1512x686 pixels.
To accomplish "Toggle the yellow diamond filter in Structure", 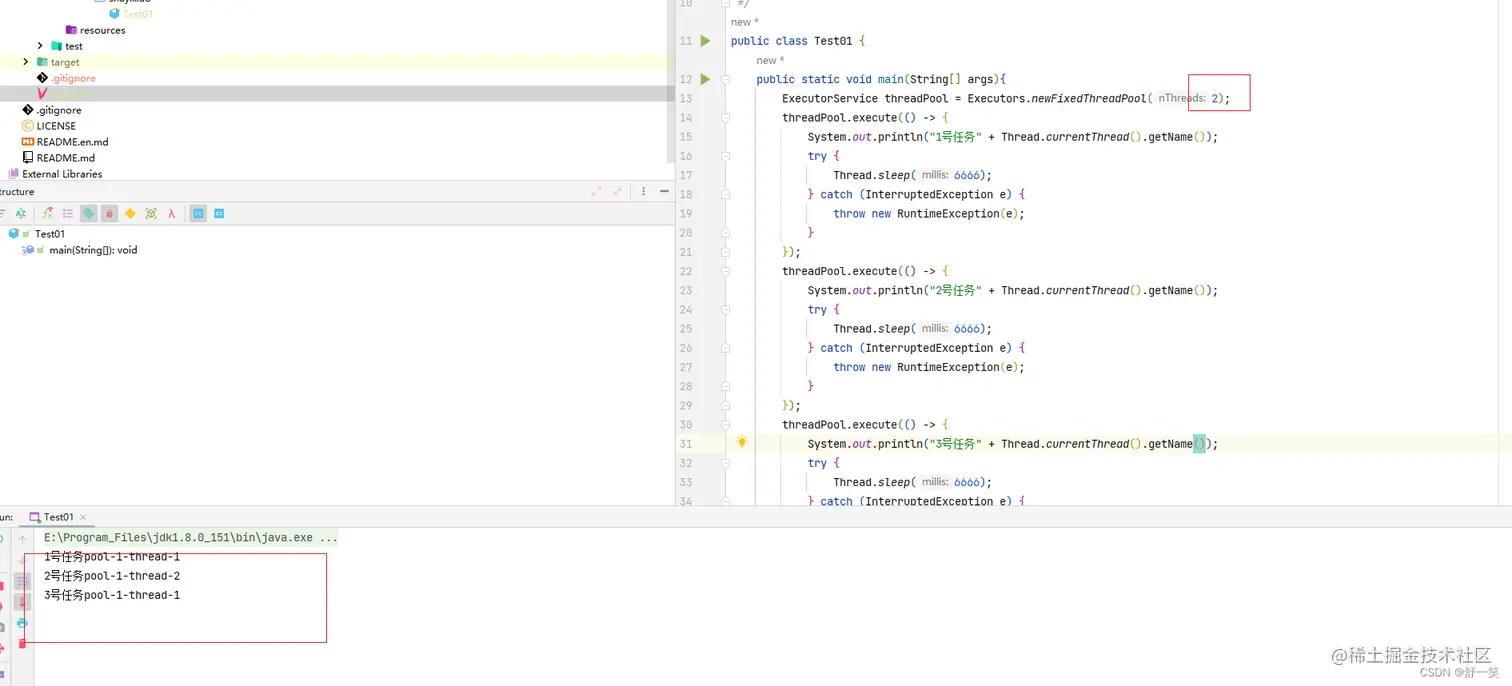I will click(130, 214).
